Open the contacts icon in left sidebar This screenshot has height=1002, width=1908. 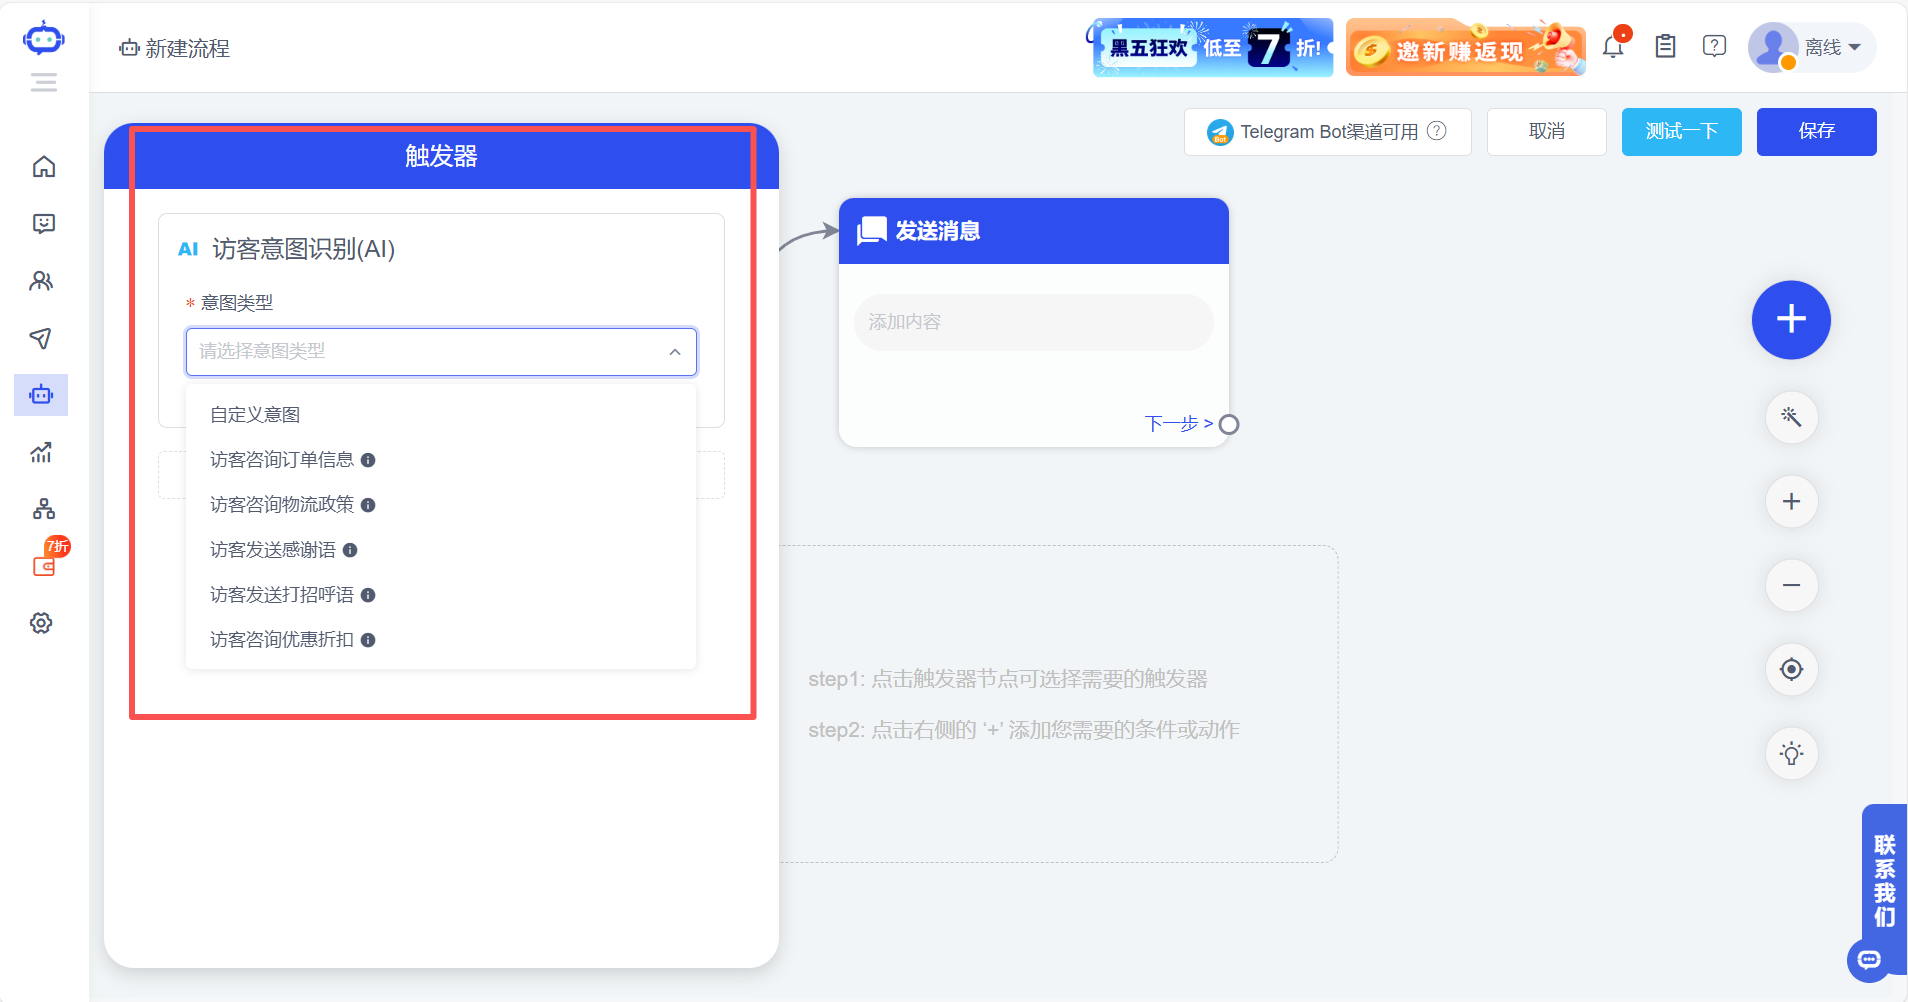pos(41,281)
